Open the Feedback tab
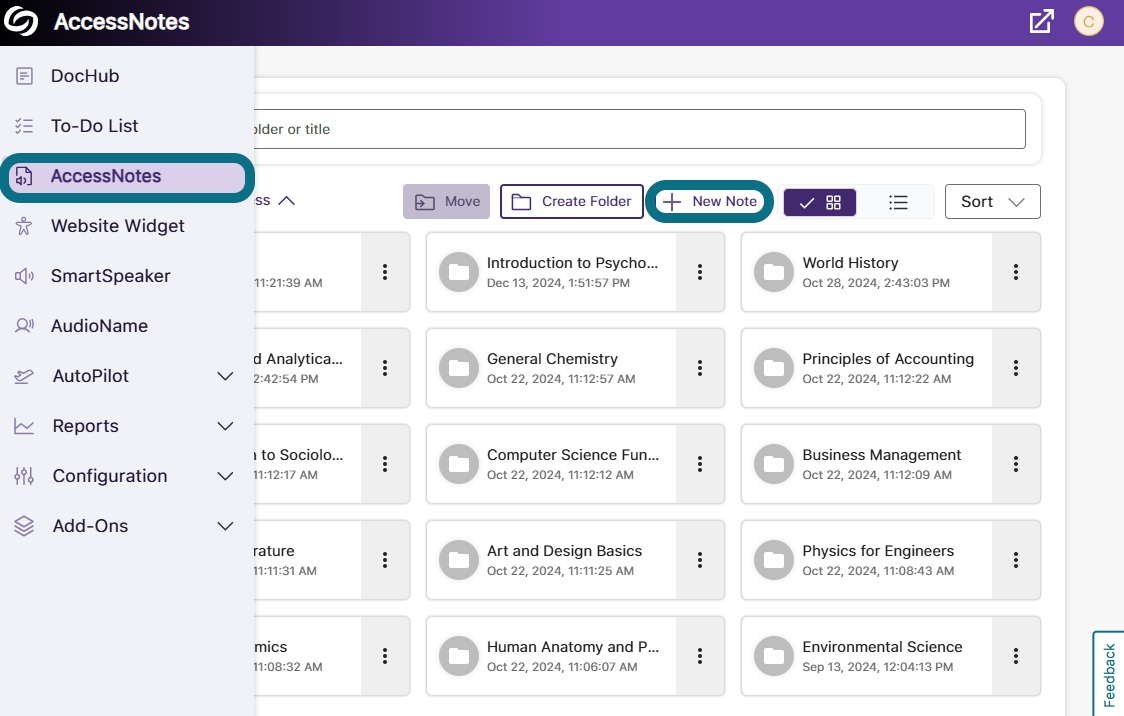The height and width of the screenshot is (716, 1124). 1109,674
